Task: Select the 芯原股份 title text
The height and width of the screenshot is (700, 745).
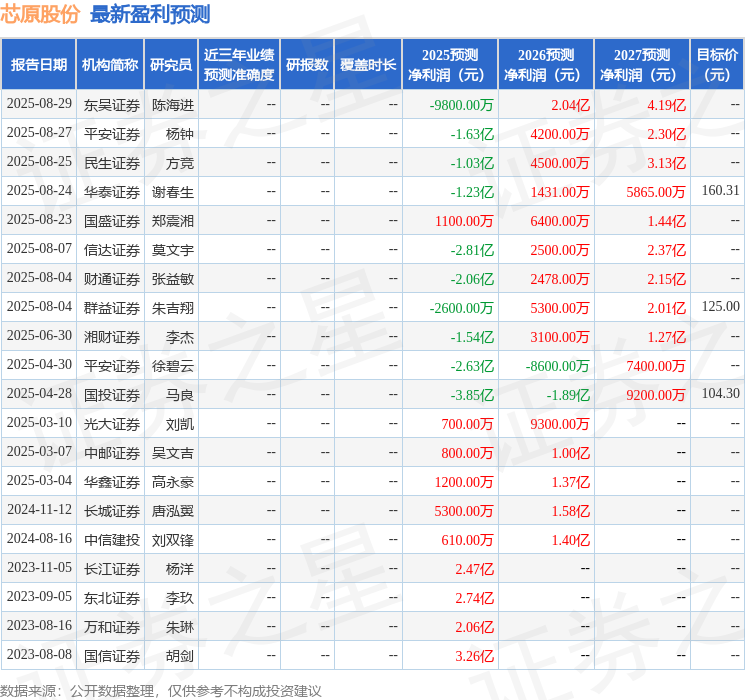Action: click(40, 14)
